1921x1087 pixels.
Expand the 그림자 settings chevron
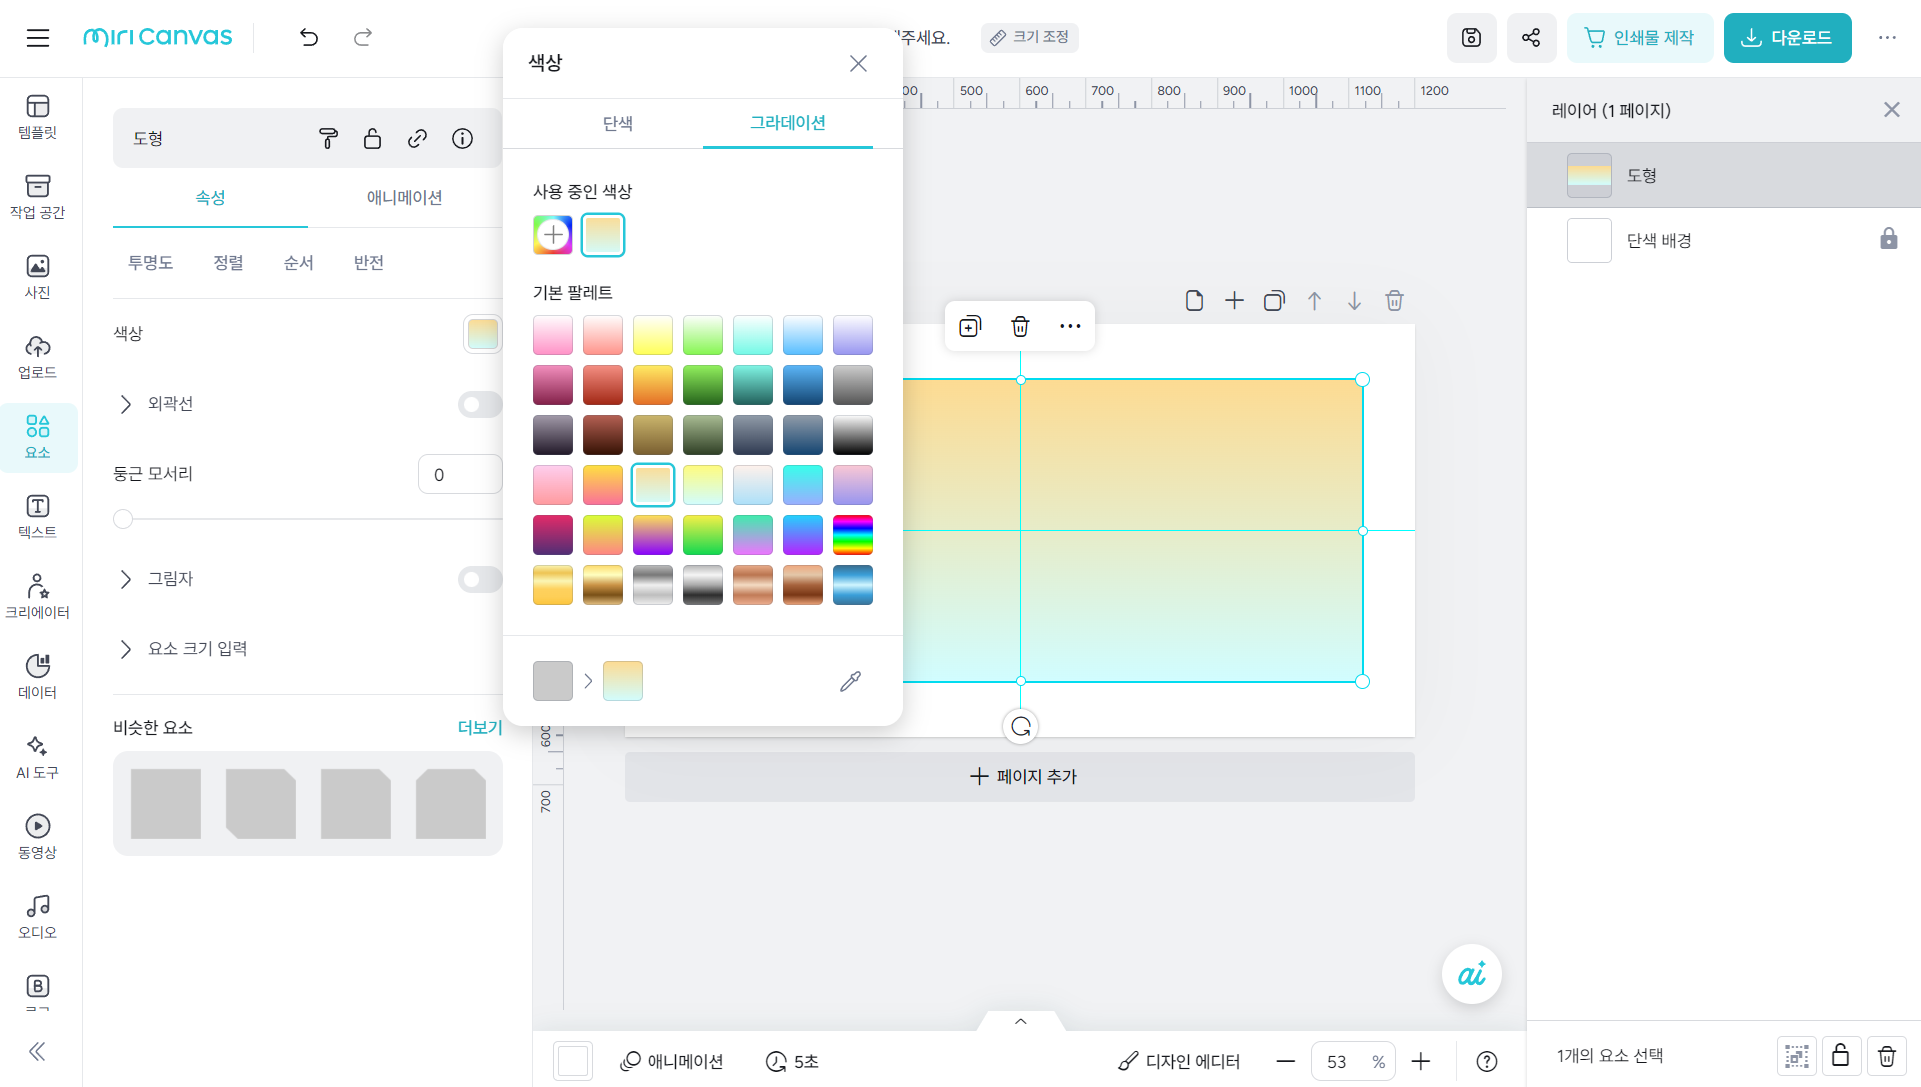tap(126, 579)
